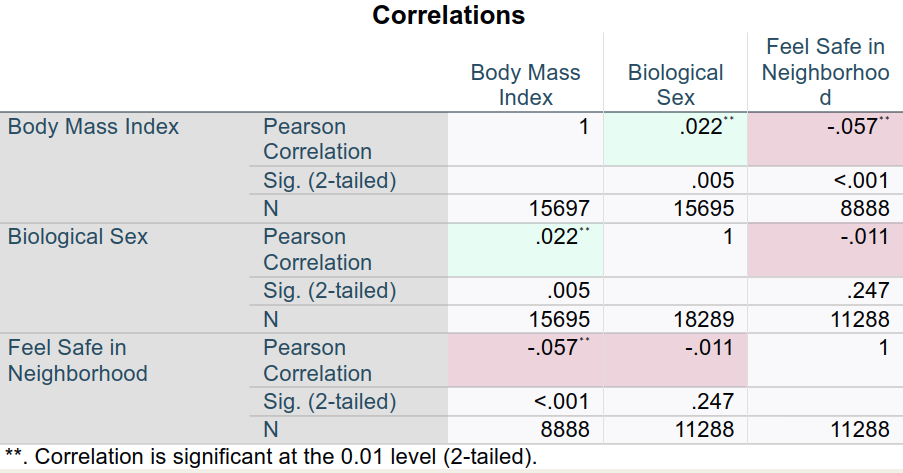This screenshot has width=903, height=473.
Task: Click the Feel Safe in Neighborhood column header
Action: pos(825,72)
